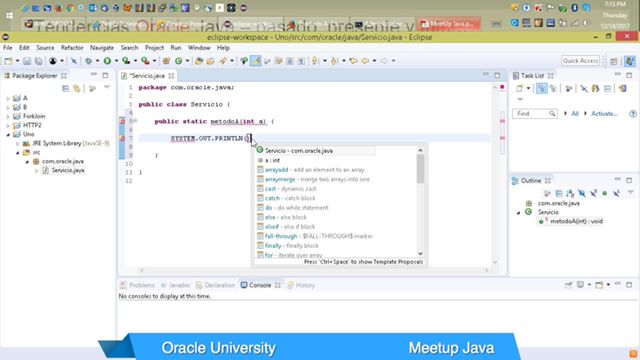Select com.oracle.java package in Package Explorer

pyautogui.click(x=62, y=161)
